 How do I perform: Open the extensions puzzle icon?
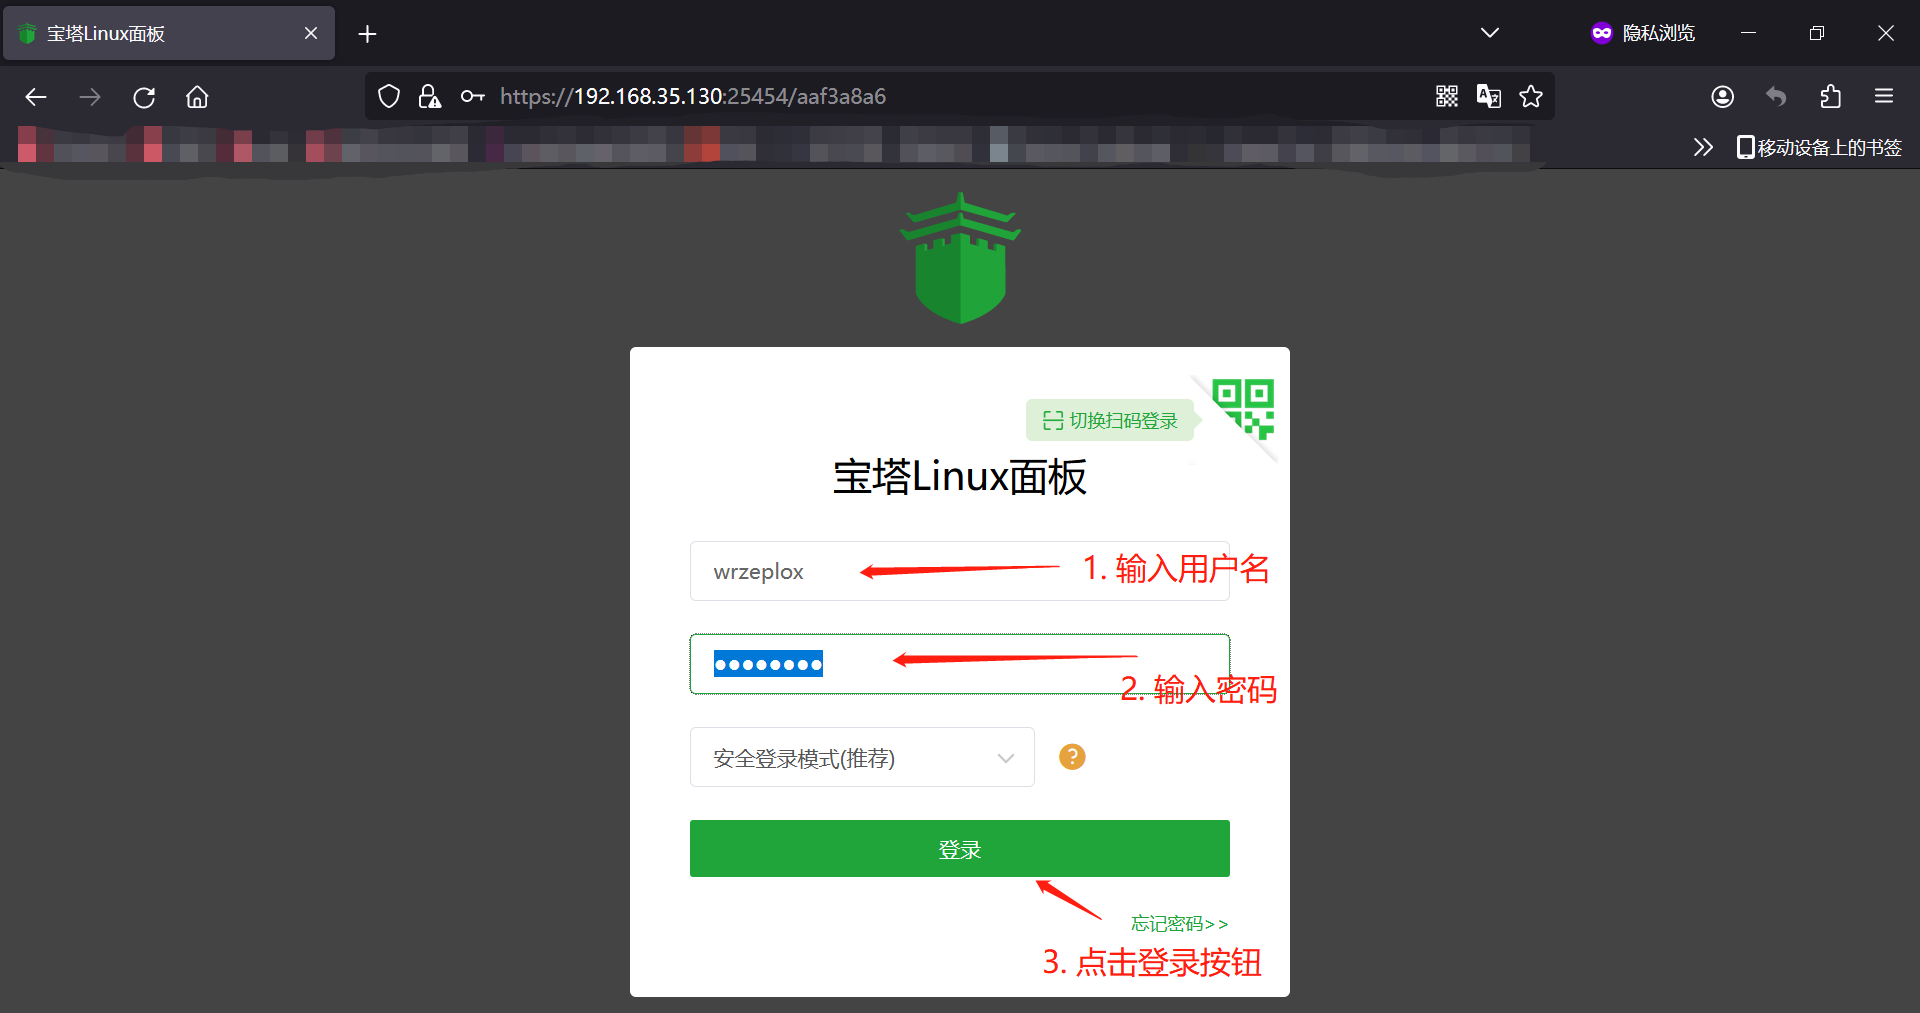(x=1830, y=96)
